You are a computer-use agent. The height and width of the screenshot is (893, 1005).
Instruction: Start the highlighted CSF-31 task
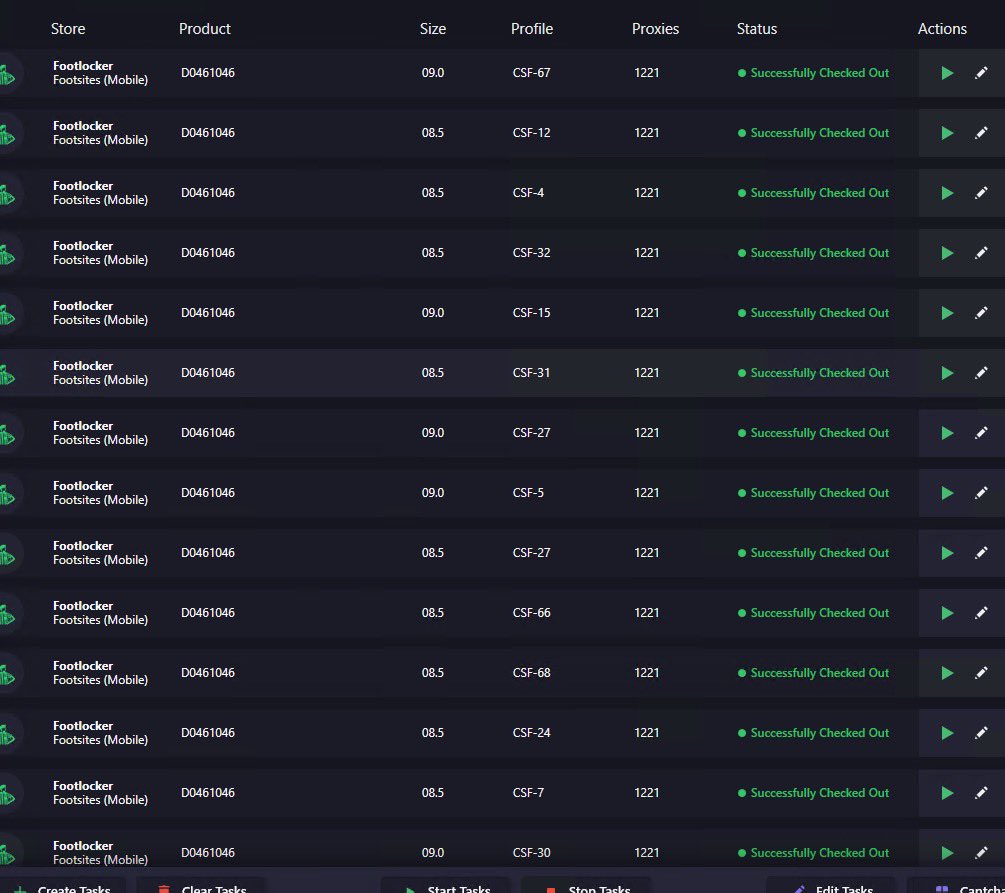pyautogui.click(x=947, y=373)
